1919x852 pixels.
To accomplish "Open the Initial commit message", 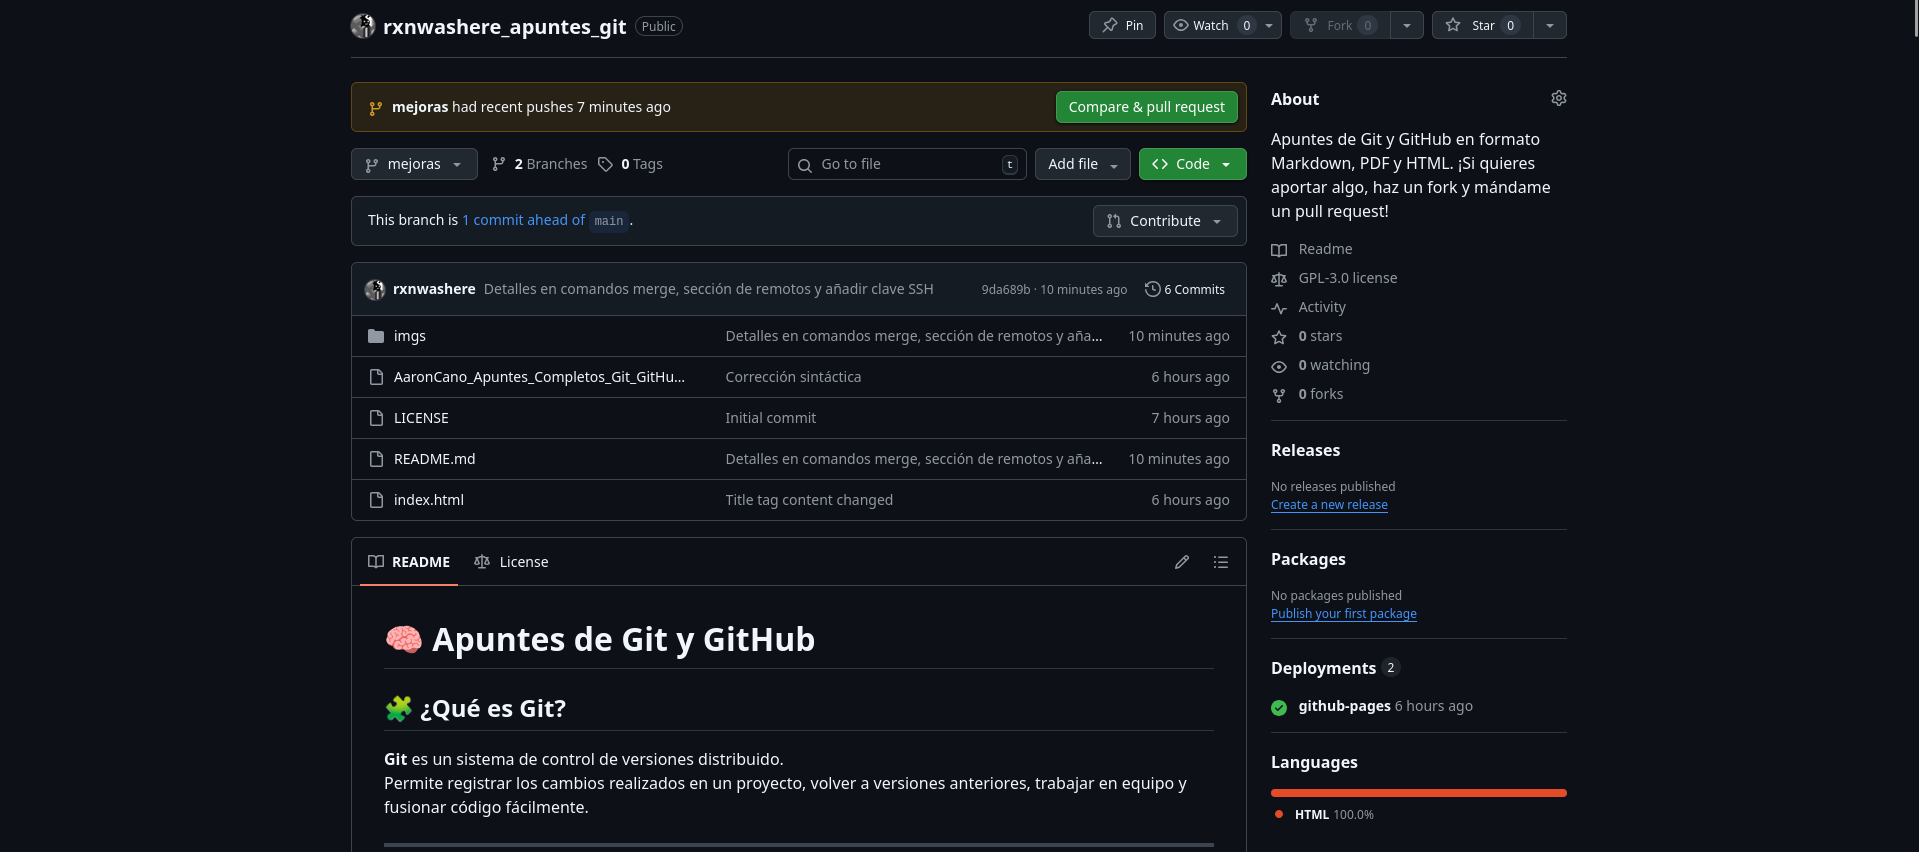I will (x=771, y=418).
